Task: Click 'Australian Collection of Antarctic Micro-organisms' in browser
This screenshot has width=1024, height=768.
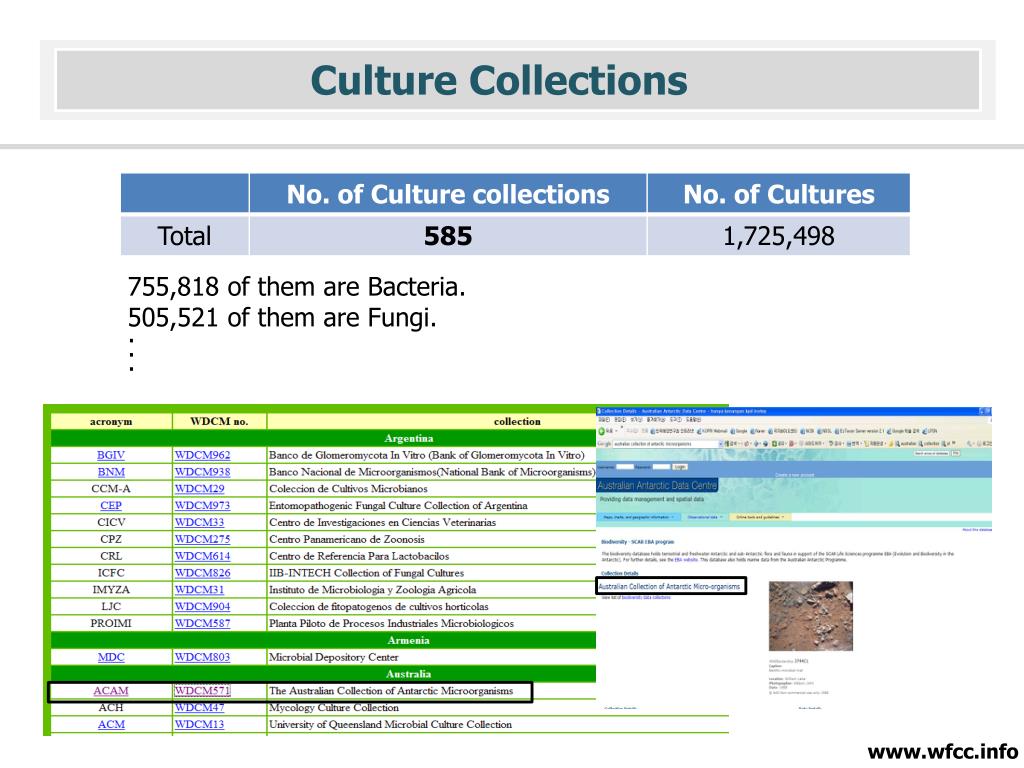Action: point(669,586)
